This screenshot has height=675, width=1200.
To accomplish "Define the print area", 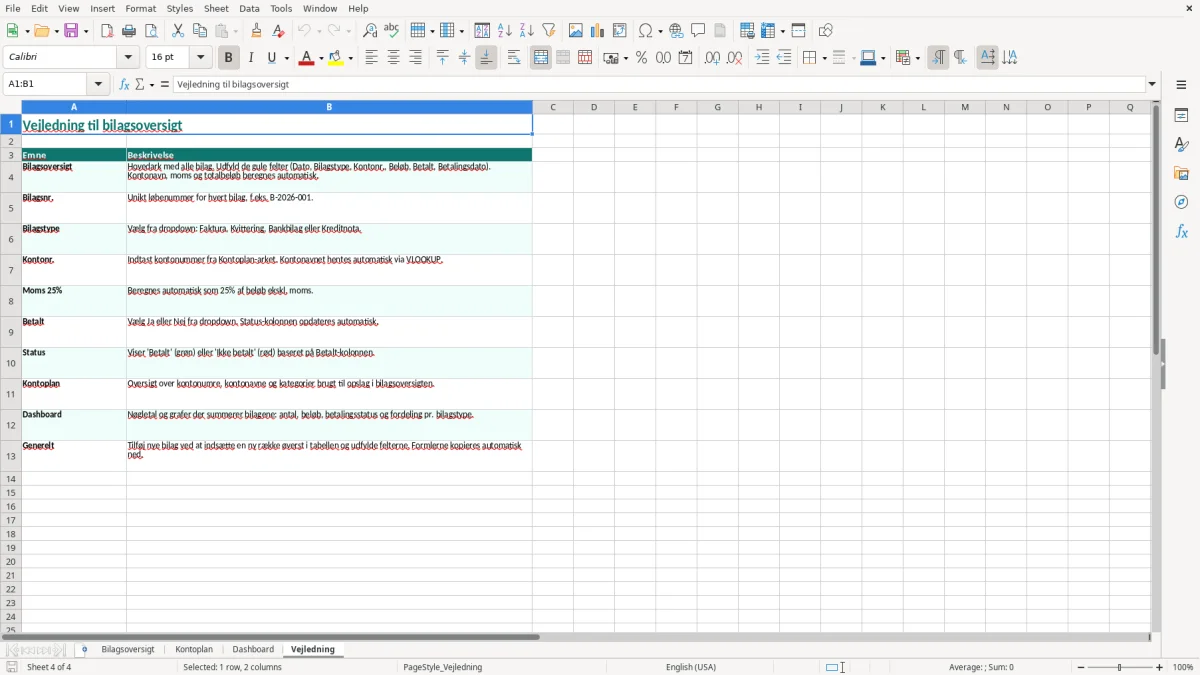I will point(747,31).
